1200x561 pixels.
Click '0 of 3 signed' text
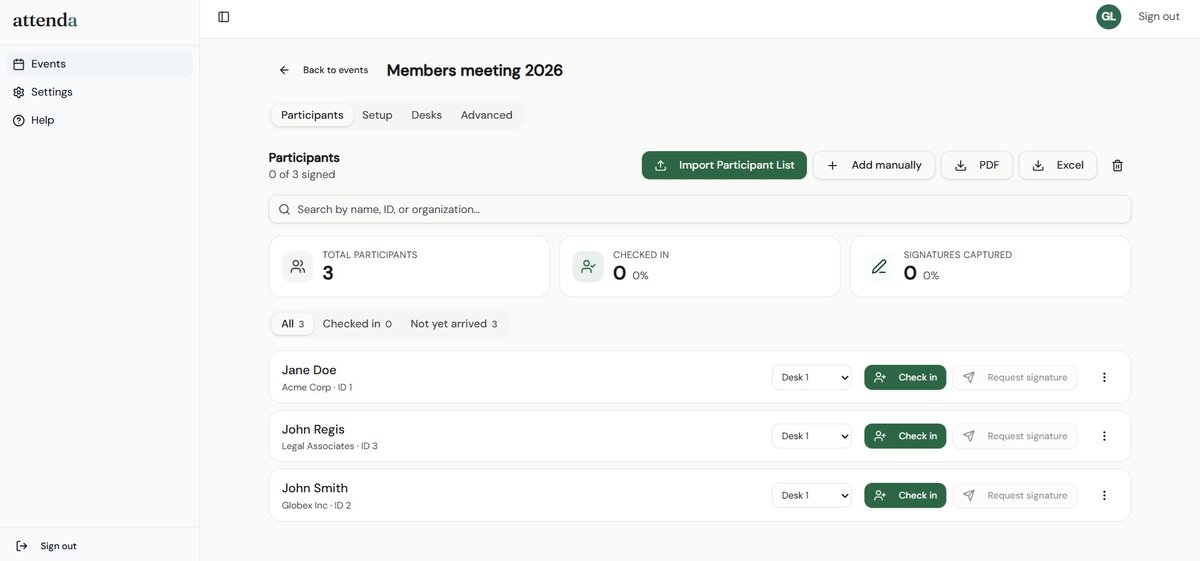tap(302, 174)
